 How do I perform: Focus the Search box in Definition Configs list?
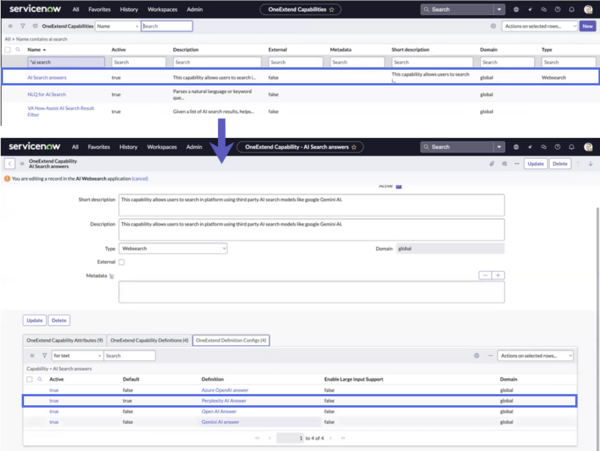[129, 356]
